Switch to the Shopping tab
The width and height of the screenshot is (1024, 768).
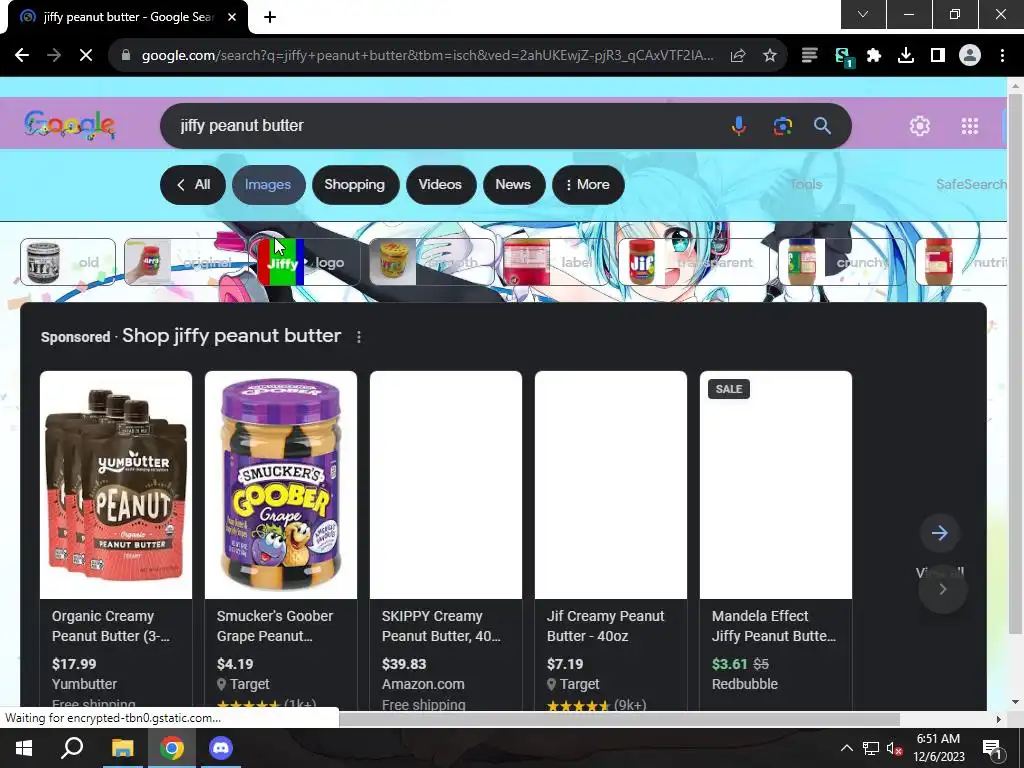(x=355, y=185)
